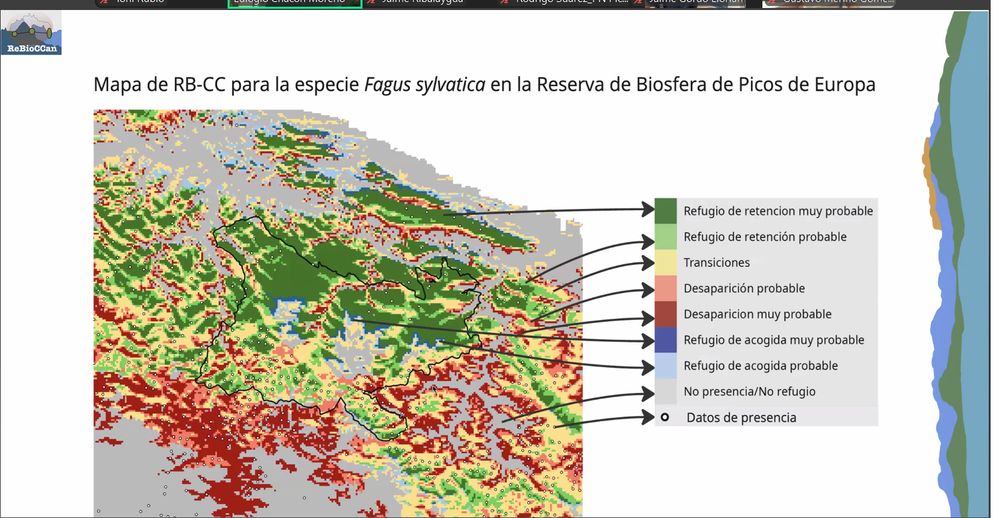The image size is (1000, 518).
Task: Click 'Refugio de retención probable' label
Action: (x=765, y=237)
